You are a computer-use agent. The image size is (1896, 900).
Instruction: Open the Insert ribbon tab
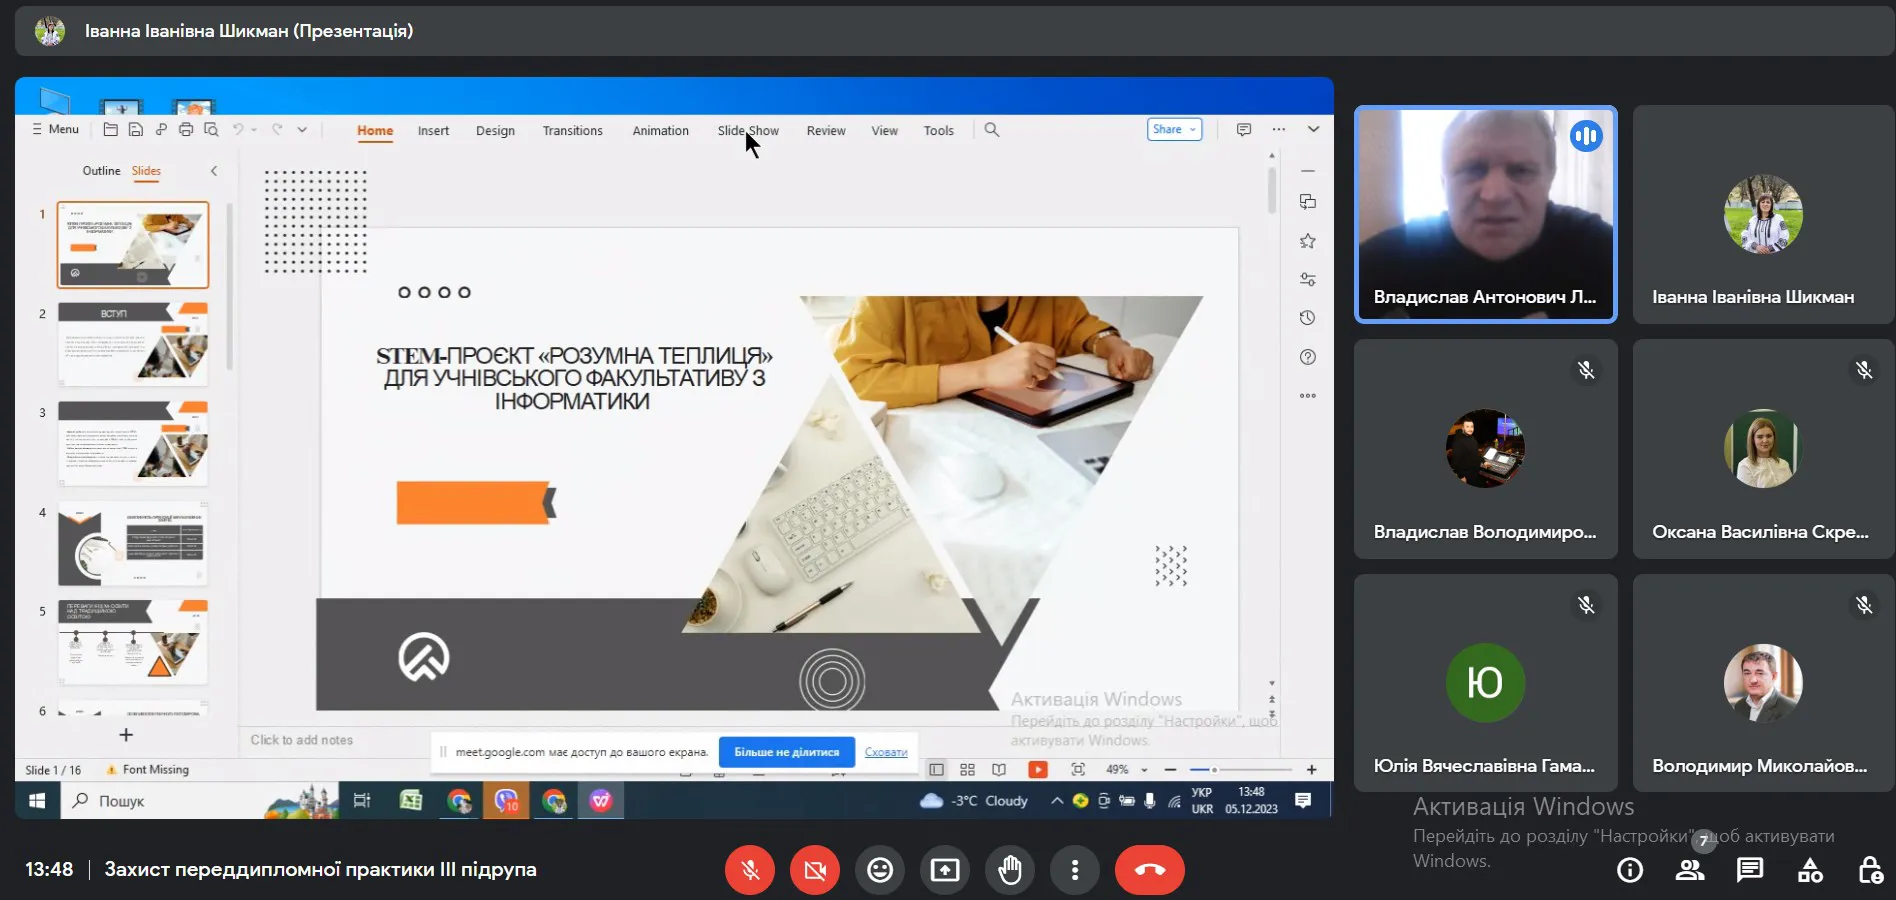[433, 130]
